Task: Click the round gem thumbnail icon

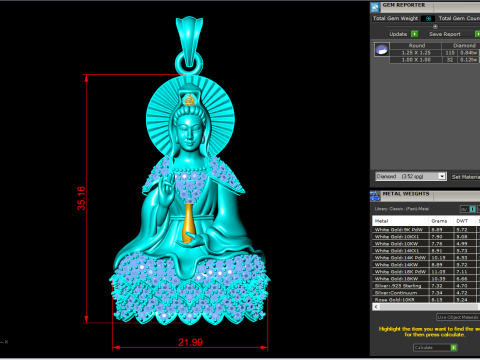Action: coord(382,49)
